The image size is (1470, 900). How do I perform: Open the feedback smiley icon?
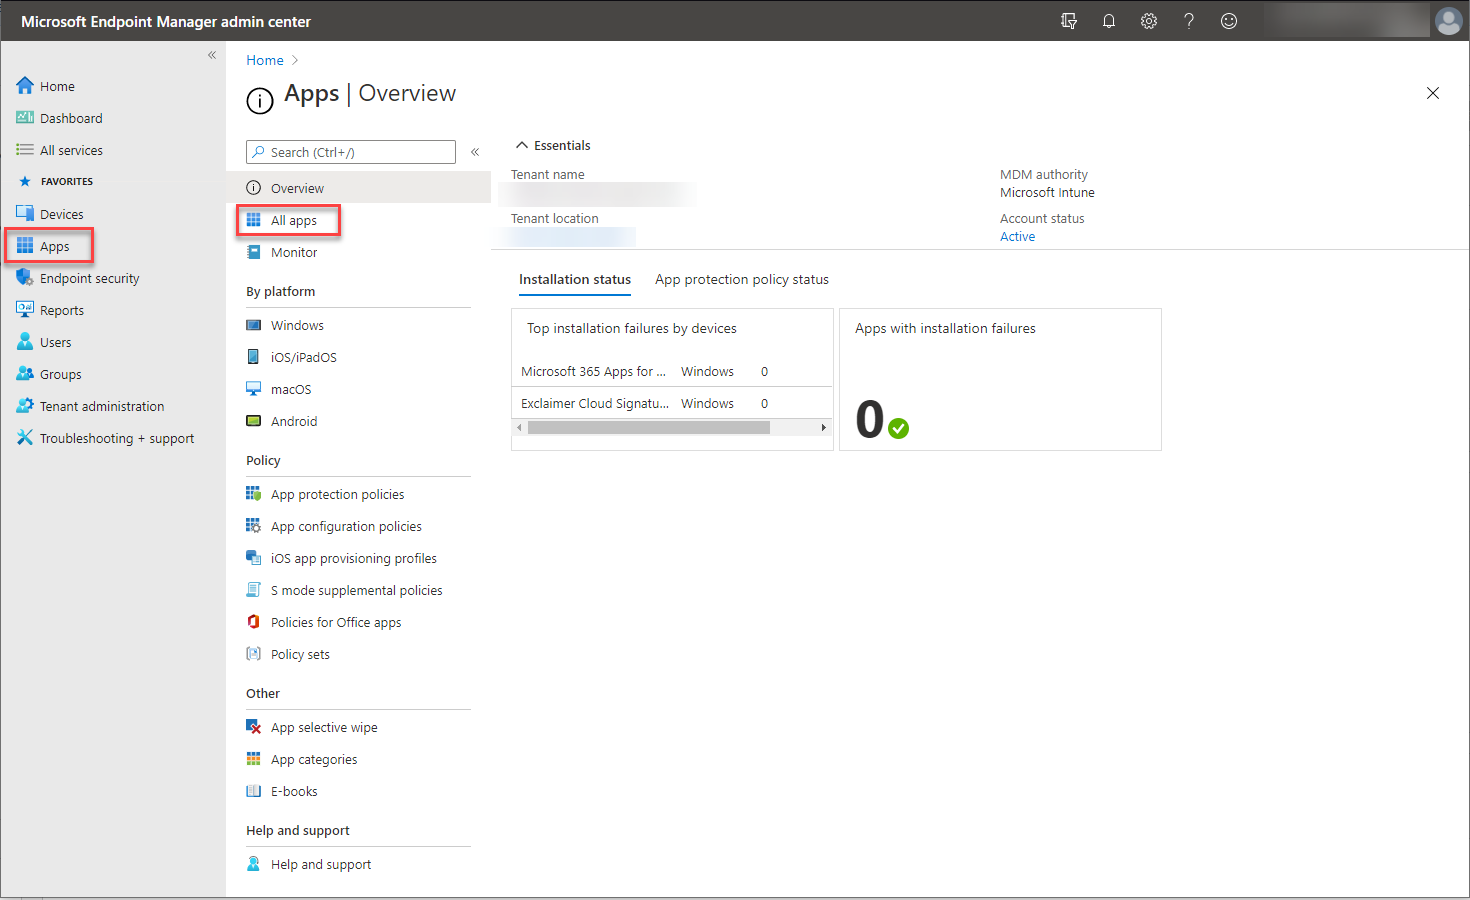click(1228, 21)
